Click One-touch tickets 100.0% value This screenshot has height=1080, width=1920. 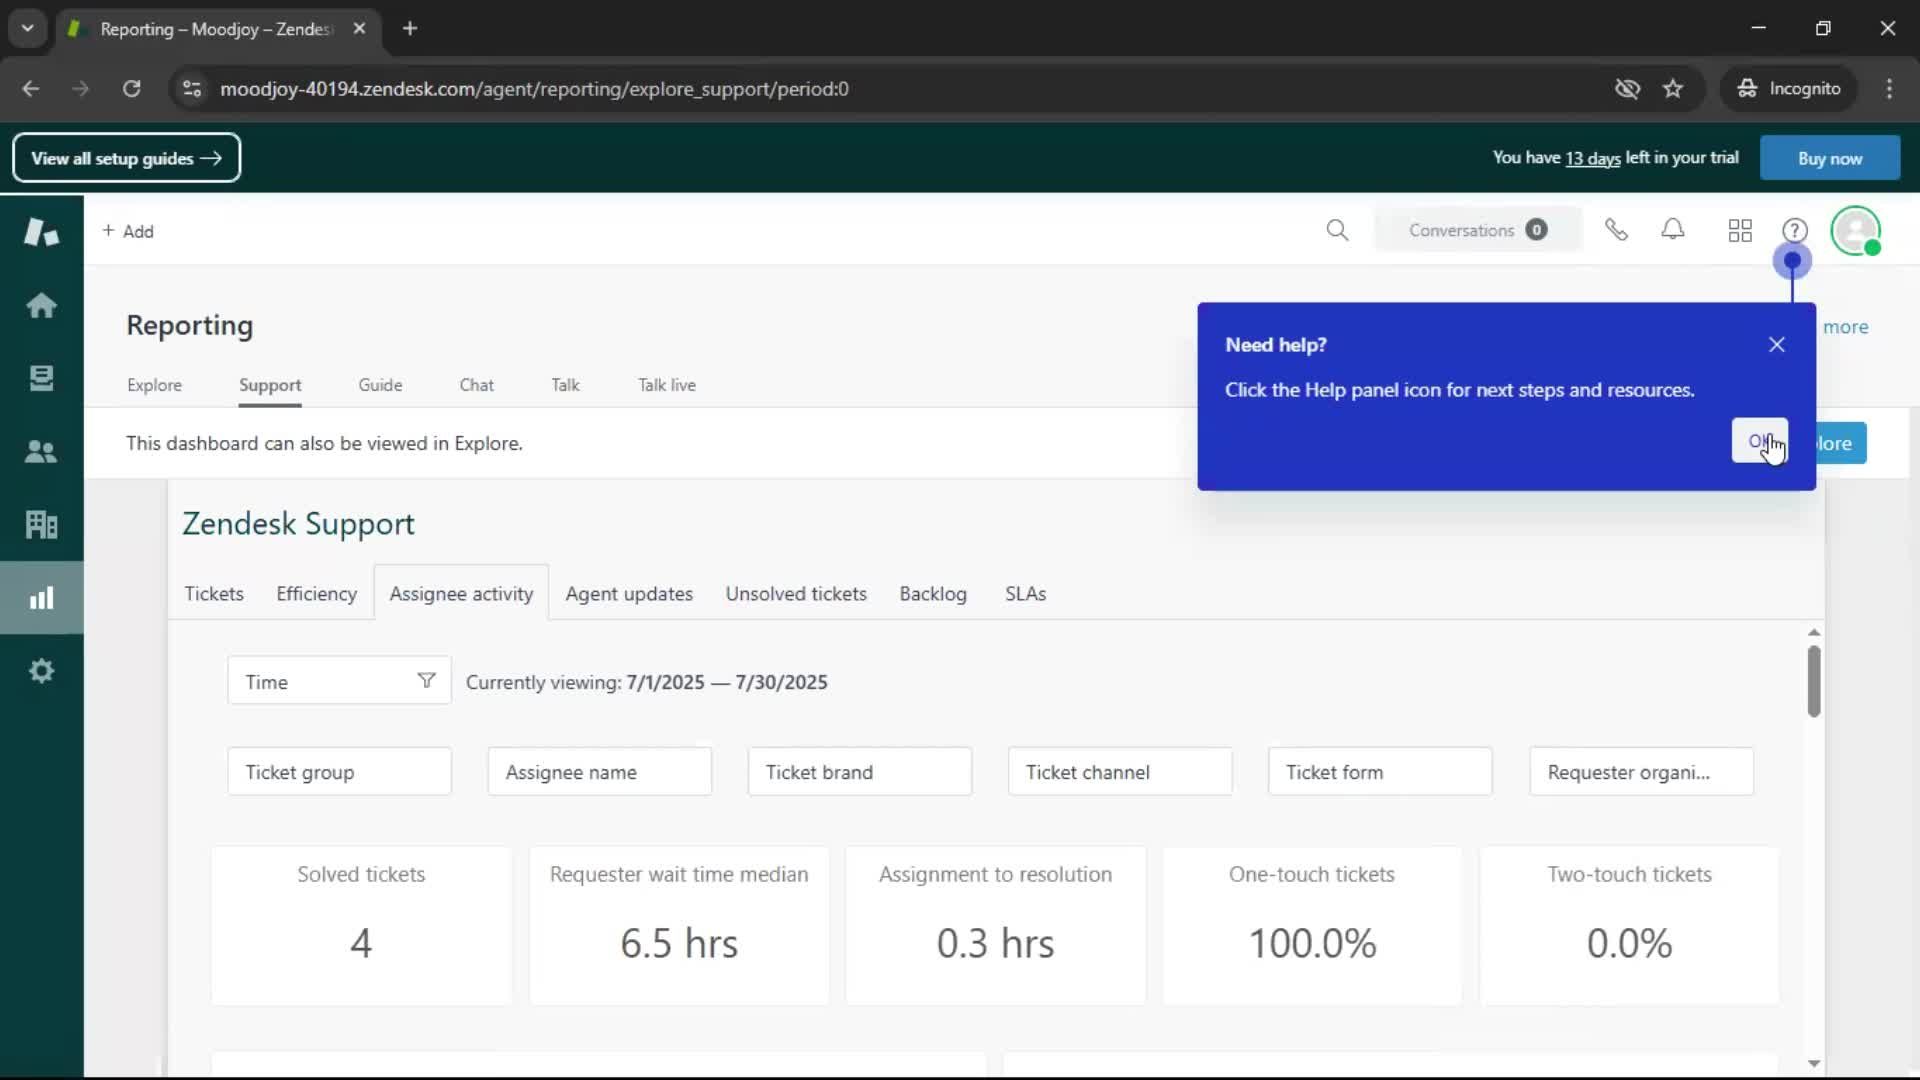[1312, 943]
